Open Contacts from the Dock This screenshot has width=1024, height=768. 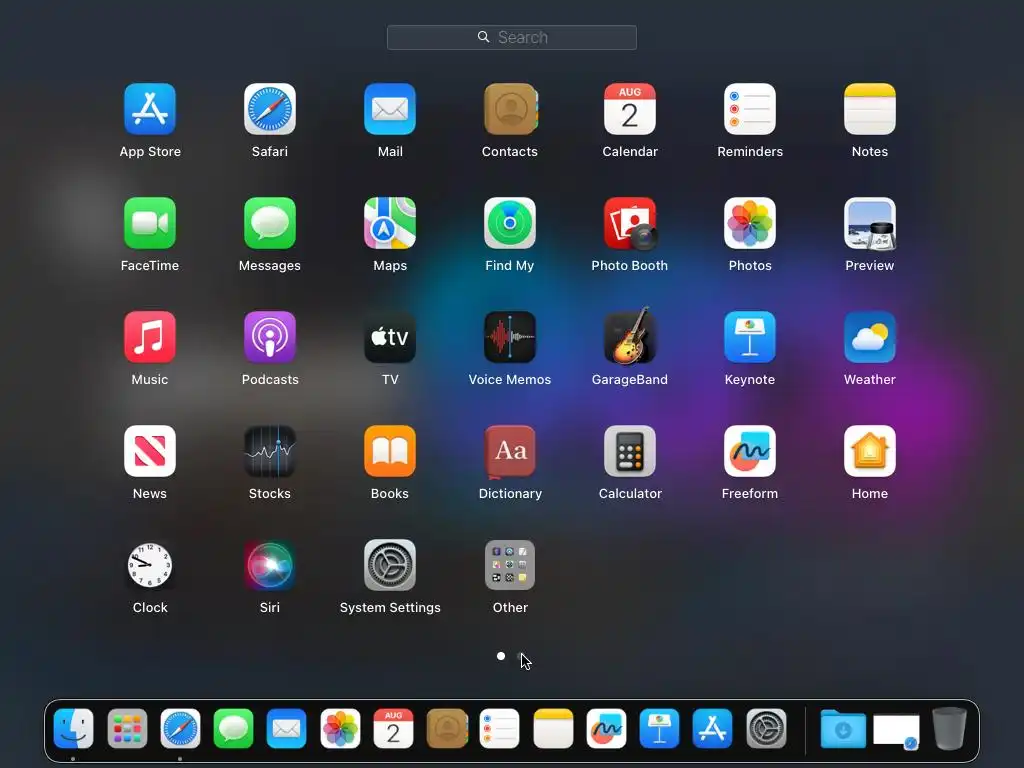(447, 728)
